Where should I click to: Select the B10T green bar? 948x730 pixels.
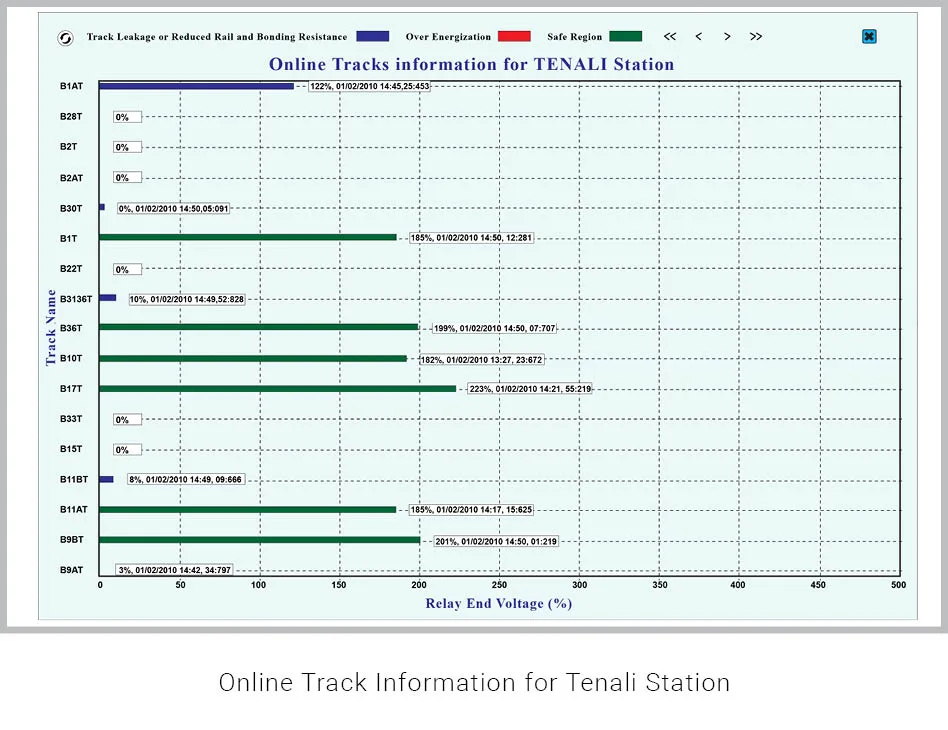253,358
